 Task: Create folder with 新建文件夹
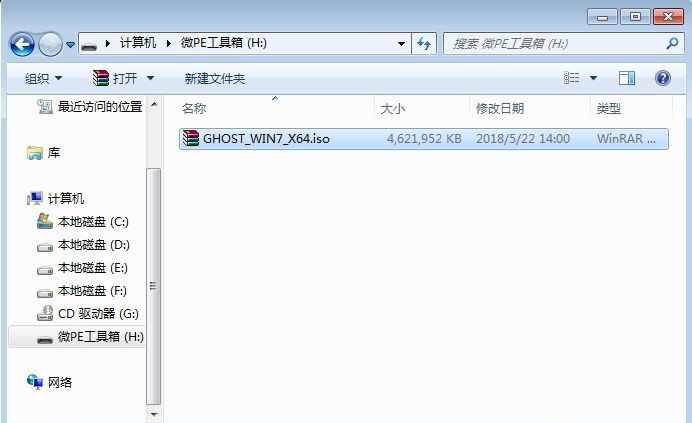(214, 79)
